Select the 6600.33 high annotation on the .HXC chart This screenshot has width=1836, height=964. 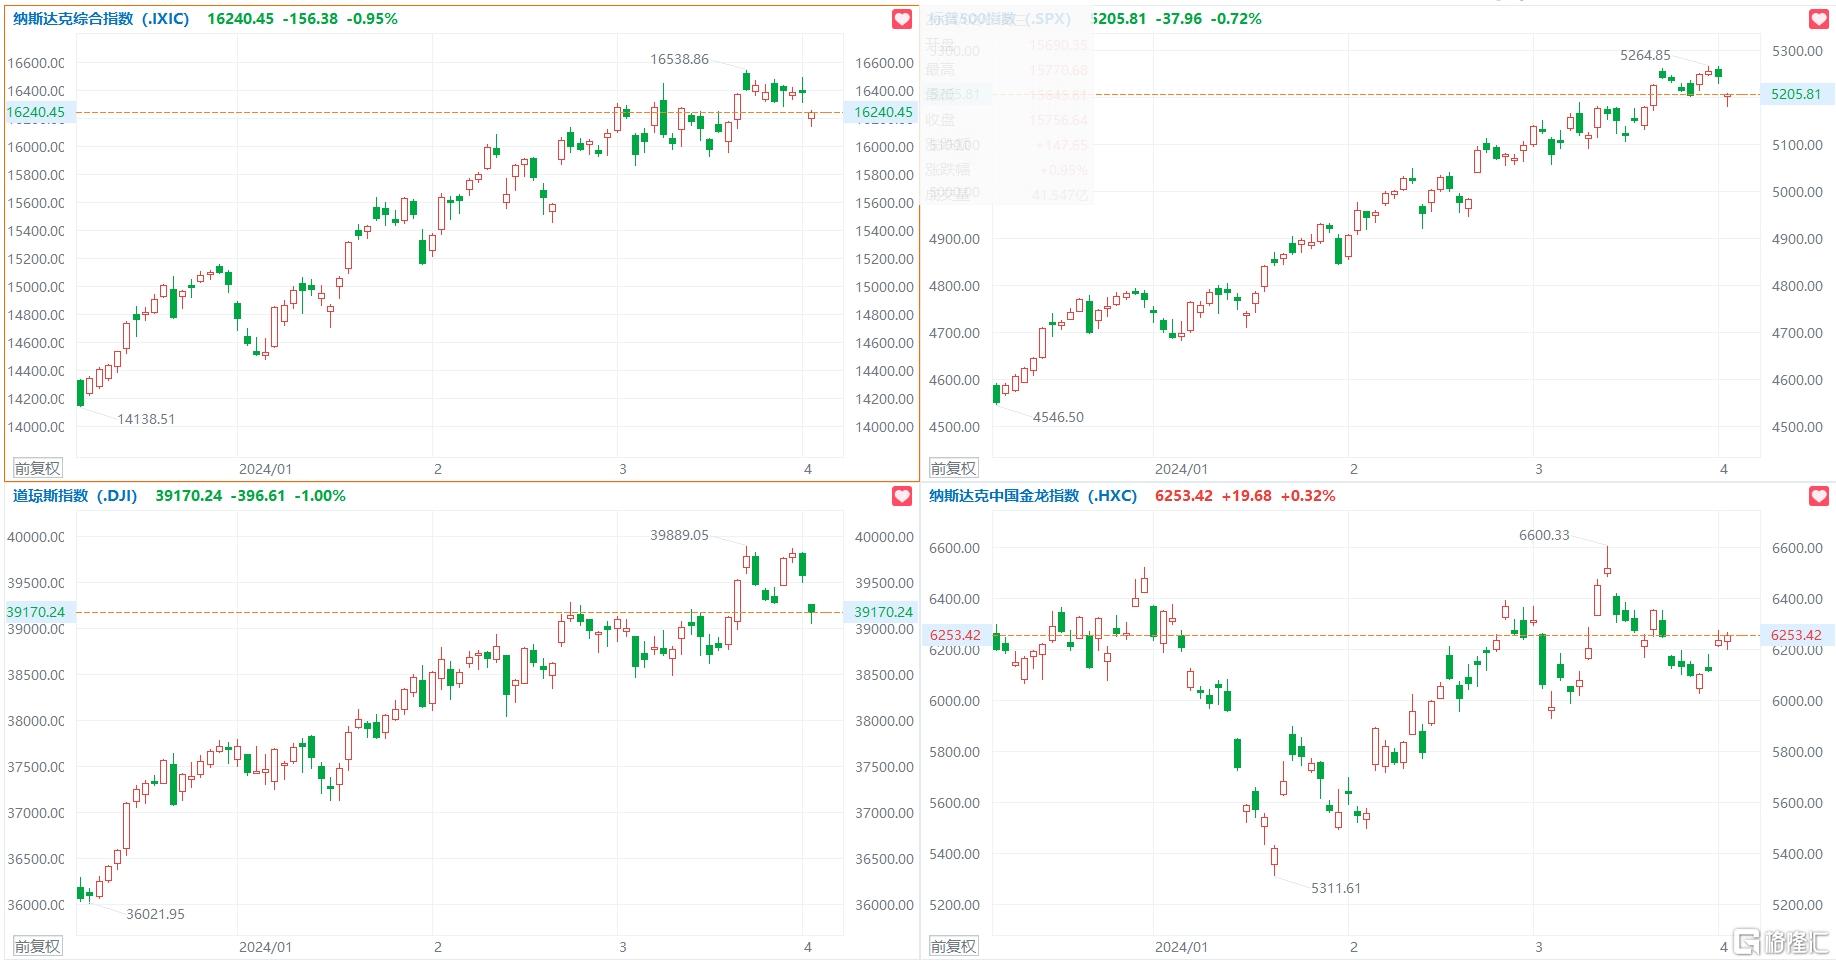pos(1544,535)
